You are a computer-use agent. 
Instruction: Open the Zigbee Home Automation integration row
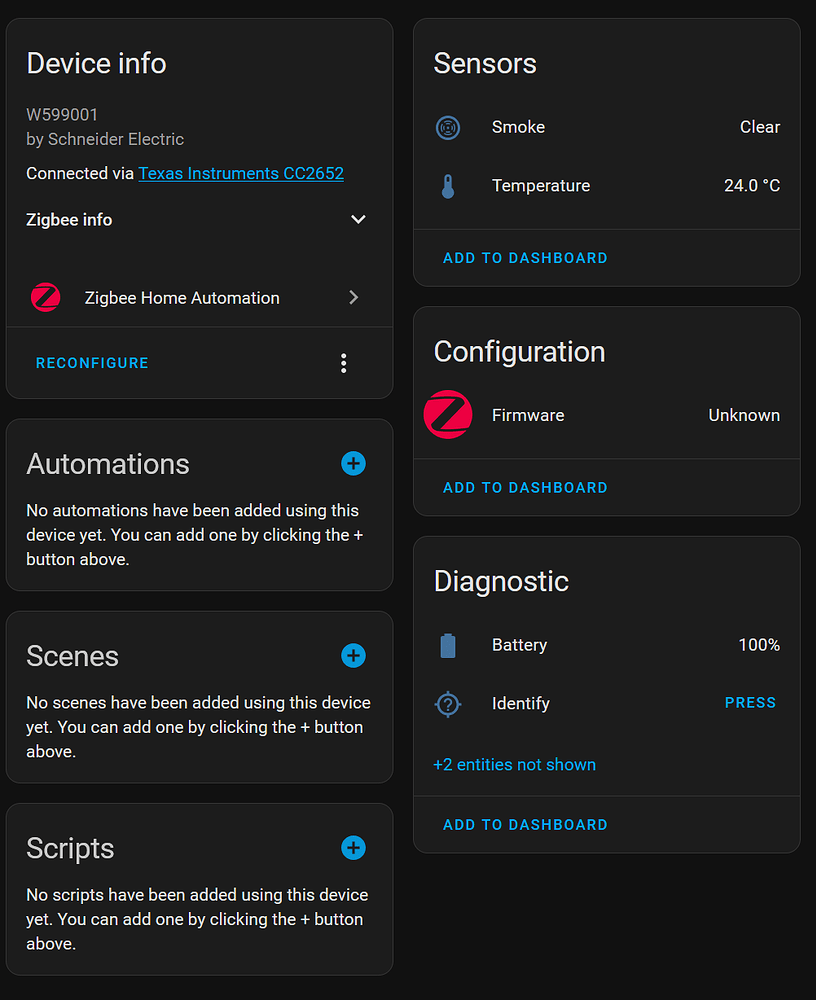pos(182,298)
